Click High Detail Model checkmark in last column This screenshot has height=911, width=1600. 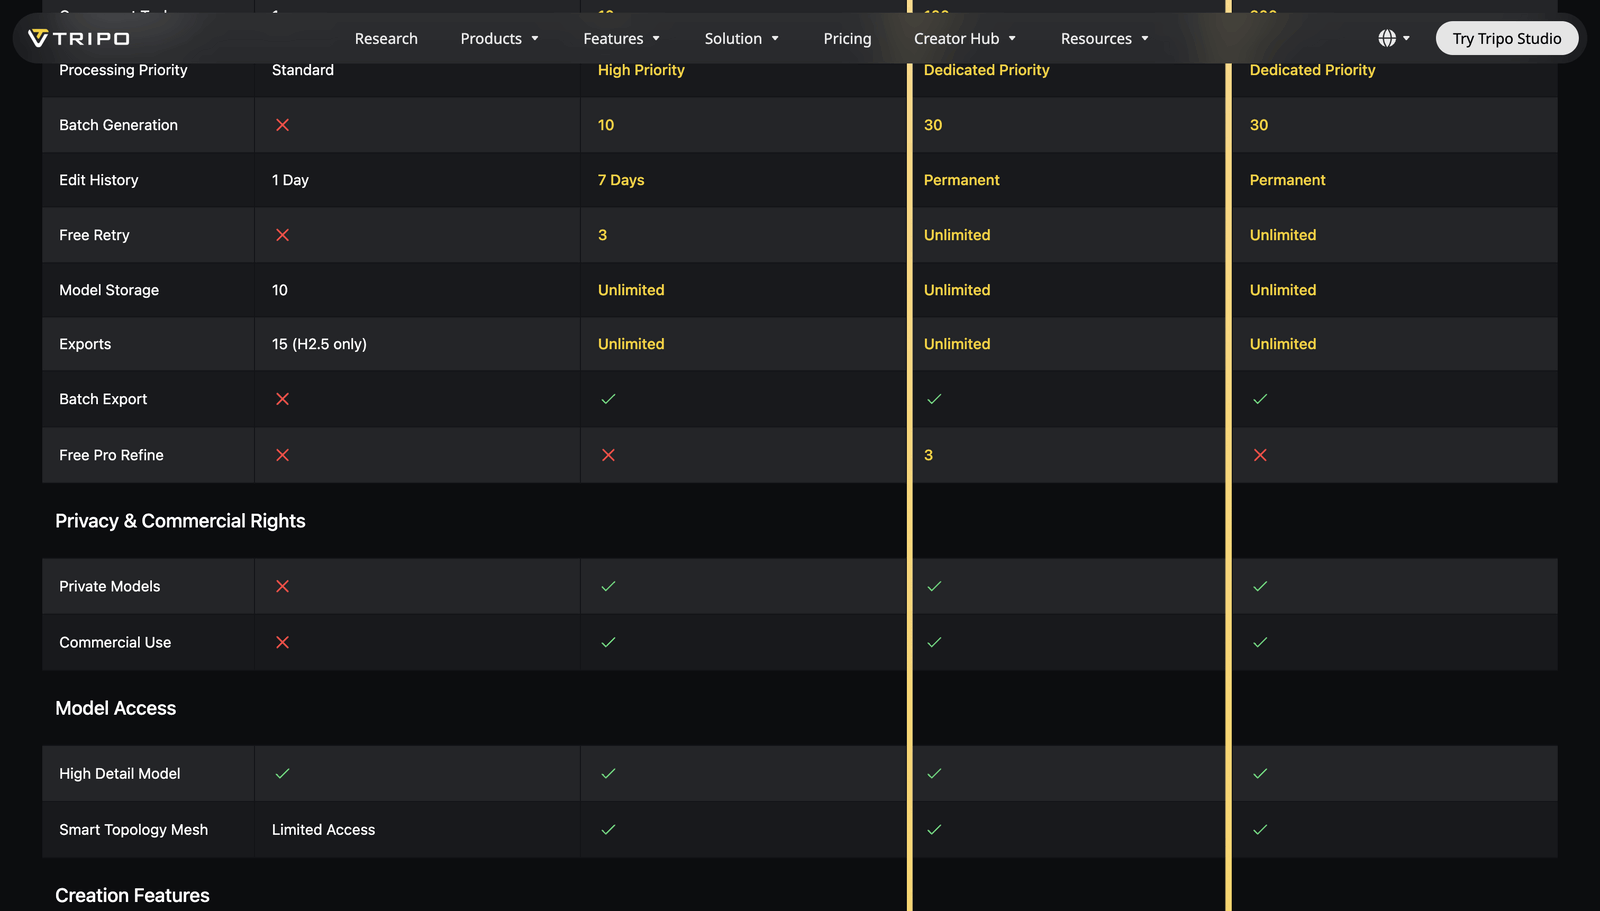pyautogui.click(x=1260, y=773)
